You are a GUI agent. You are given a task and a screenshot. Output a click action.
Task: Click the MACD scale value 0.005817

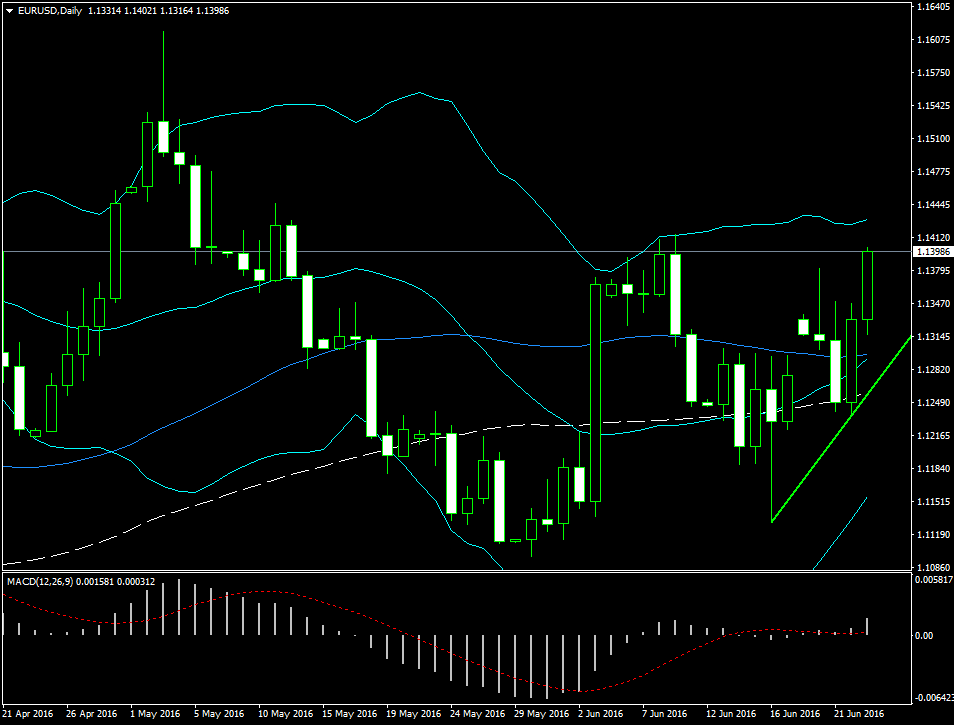coord(934,580)
